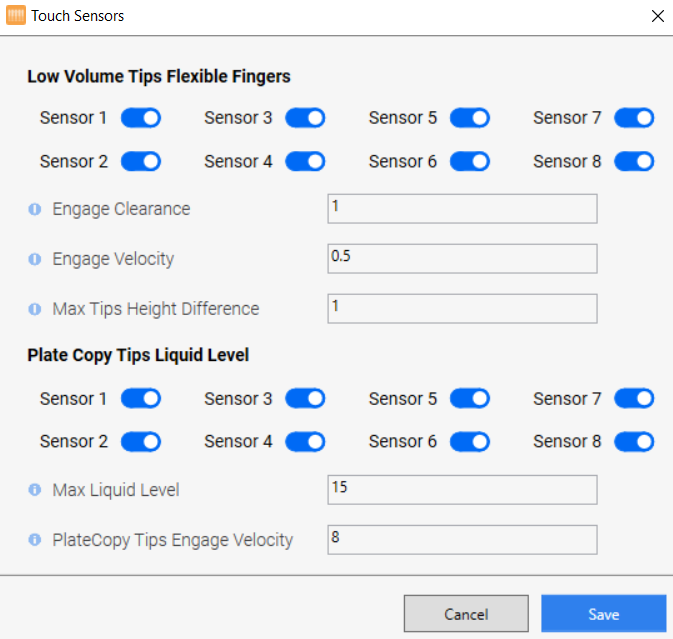Close the Touch Sensors dialog

click(657, 16)
